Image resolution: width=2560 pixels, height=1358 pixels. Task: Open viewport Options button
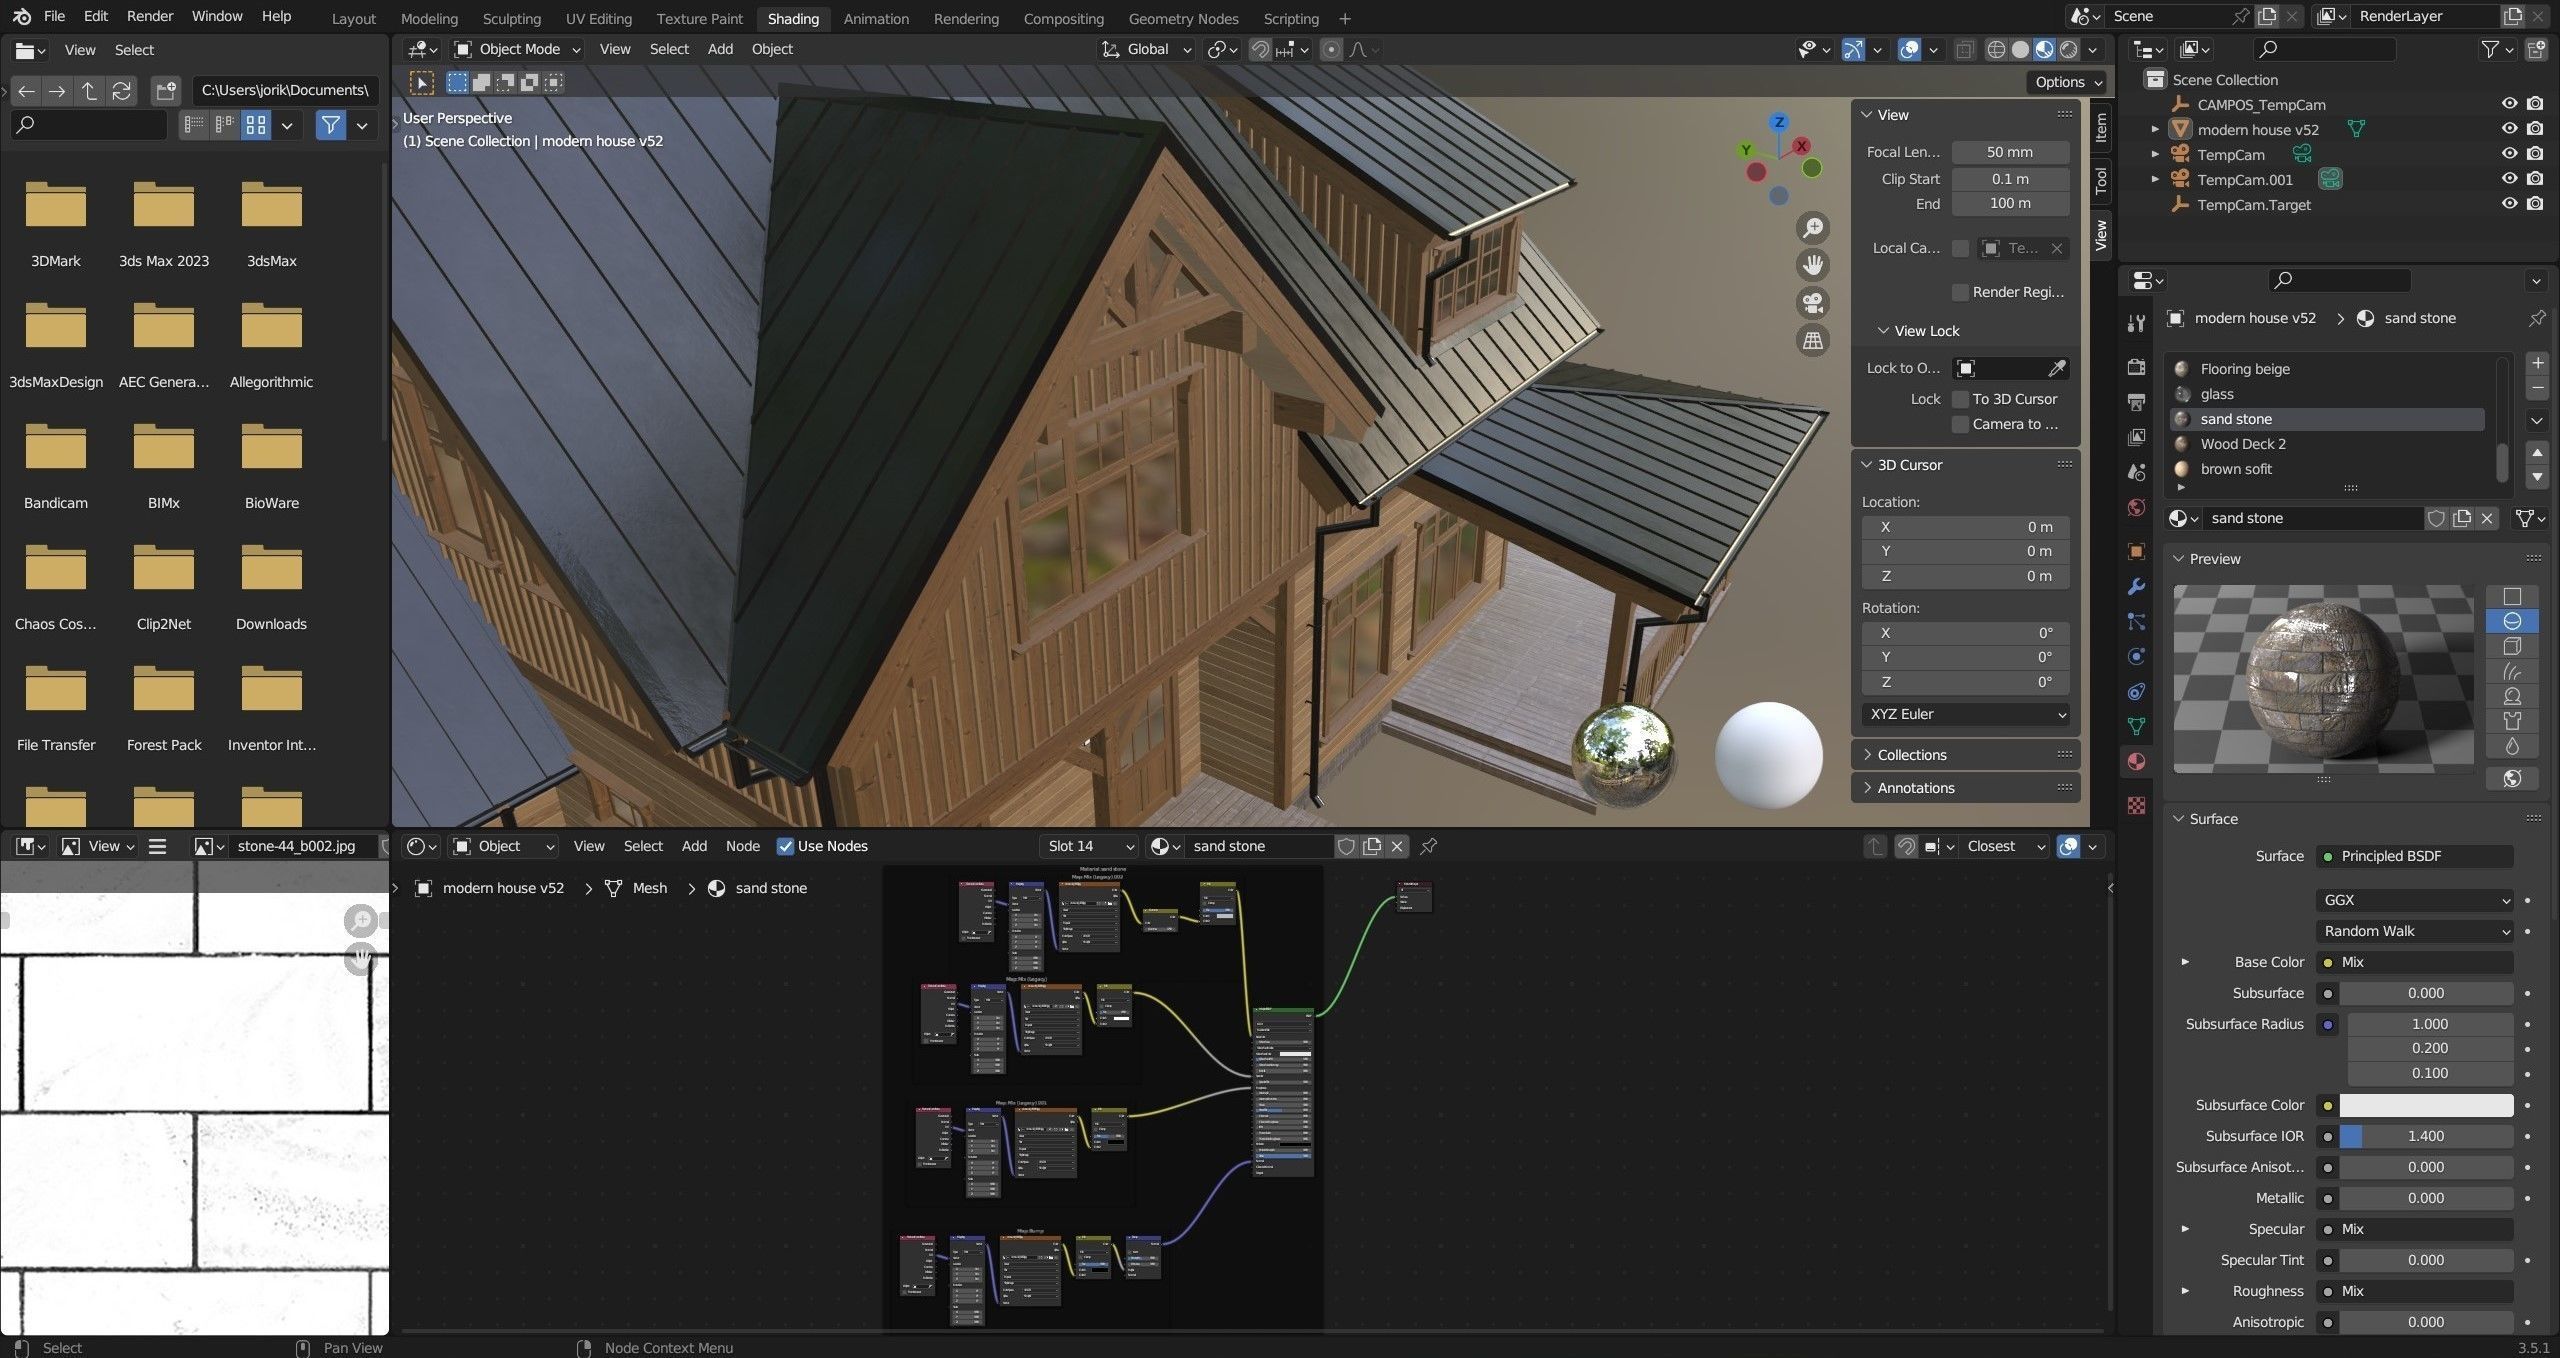(2068, 82)
